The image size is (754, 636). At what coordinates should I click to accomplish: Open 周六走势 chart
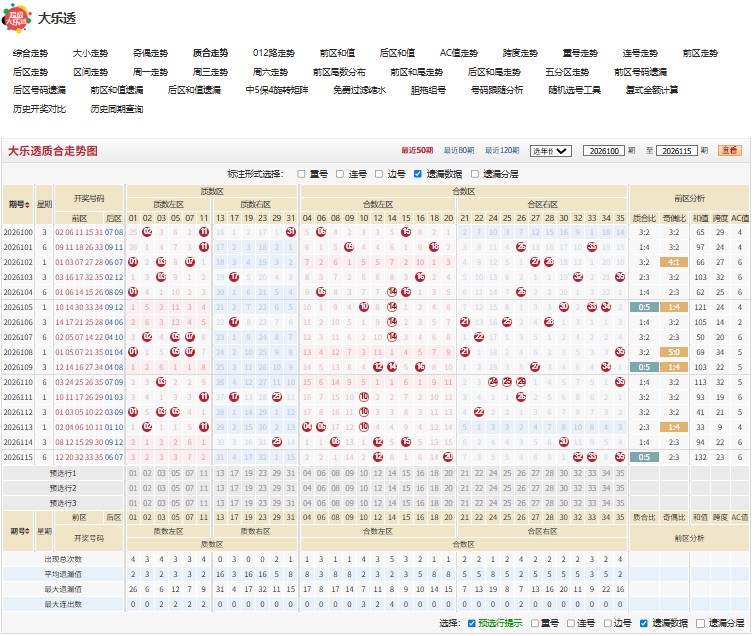270,72
